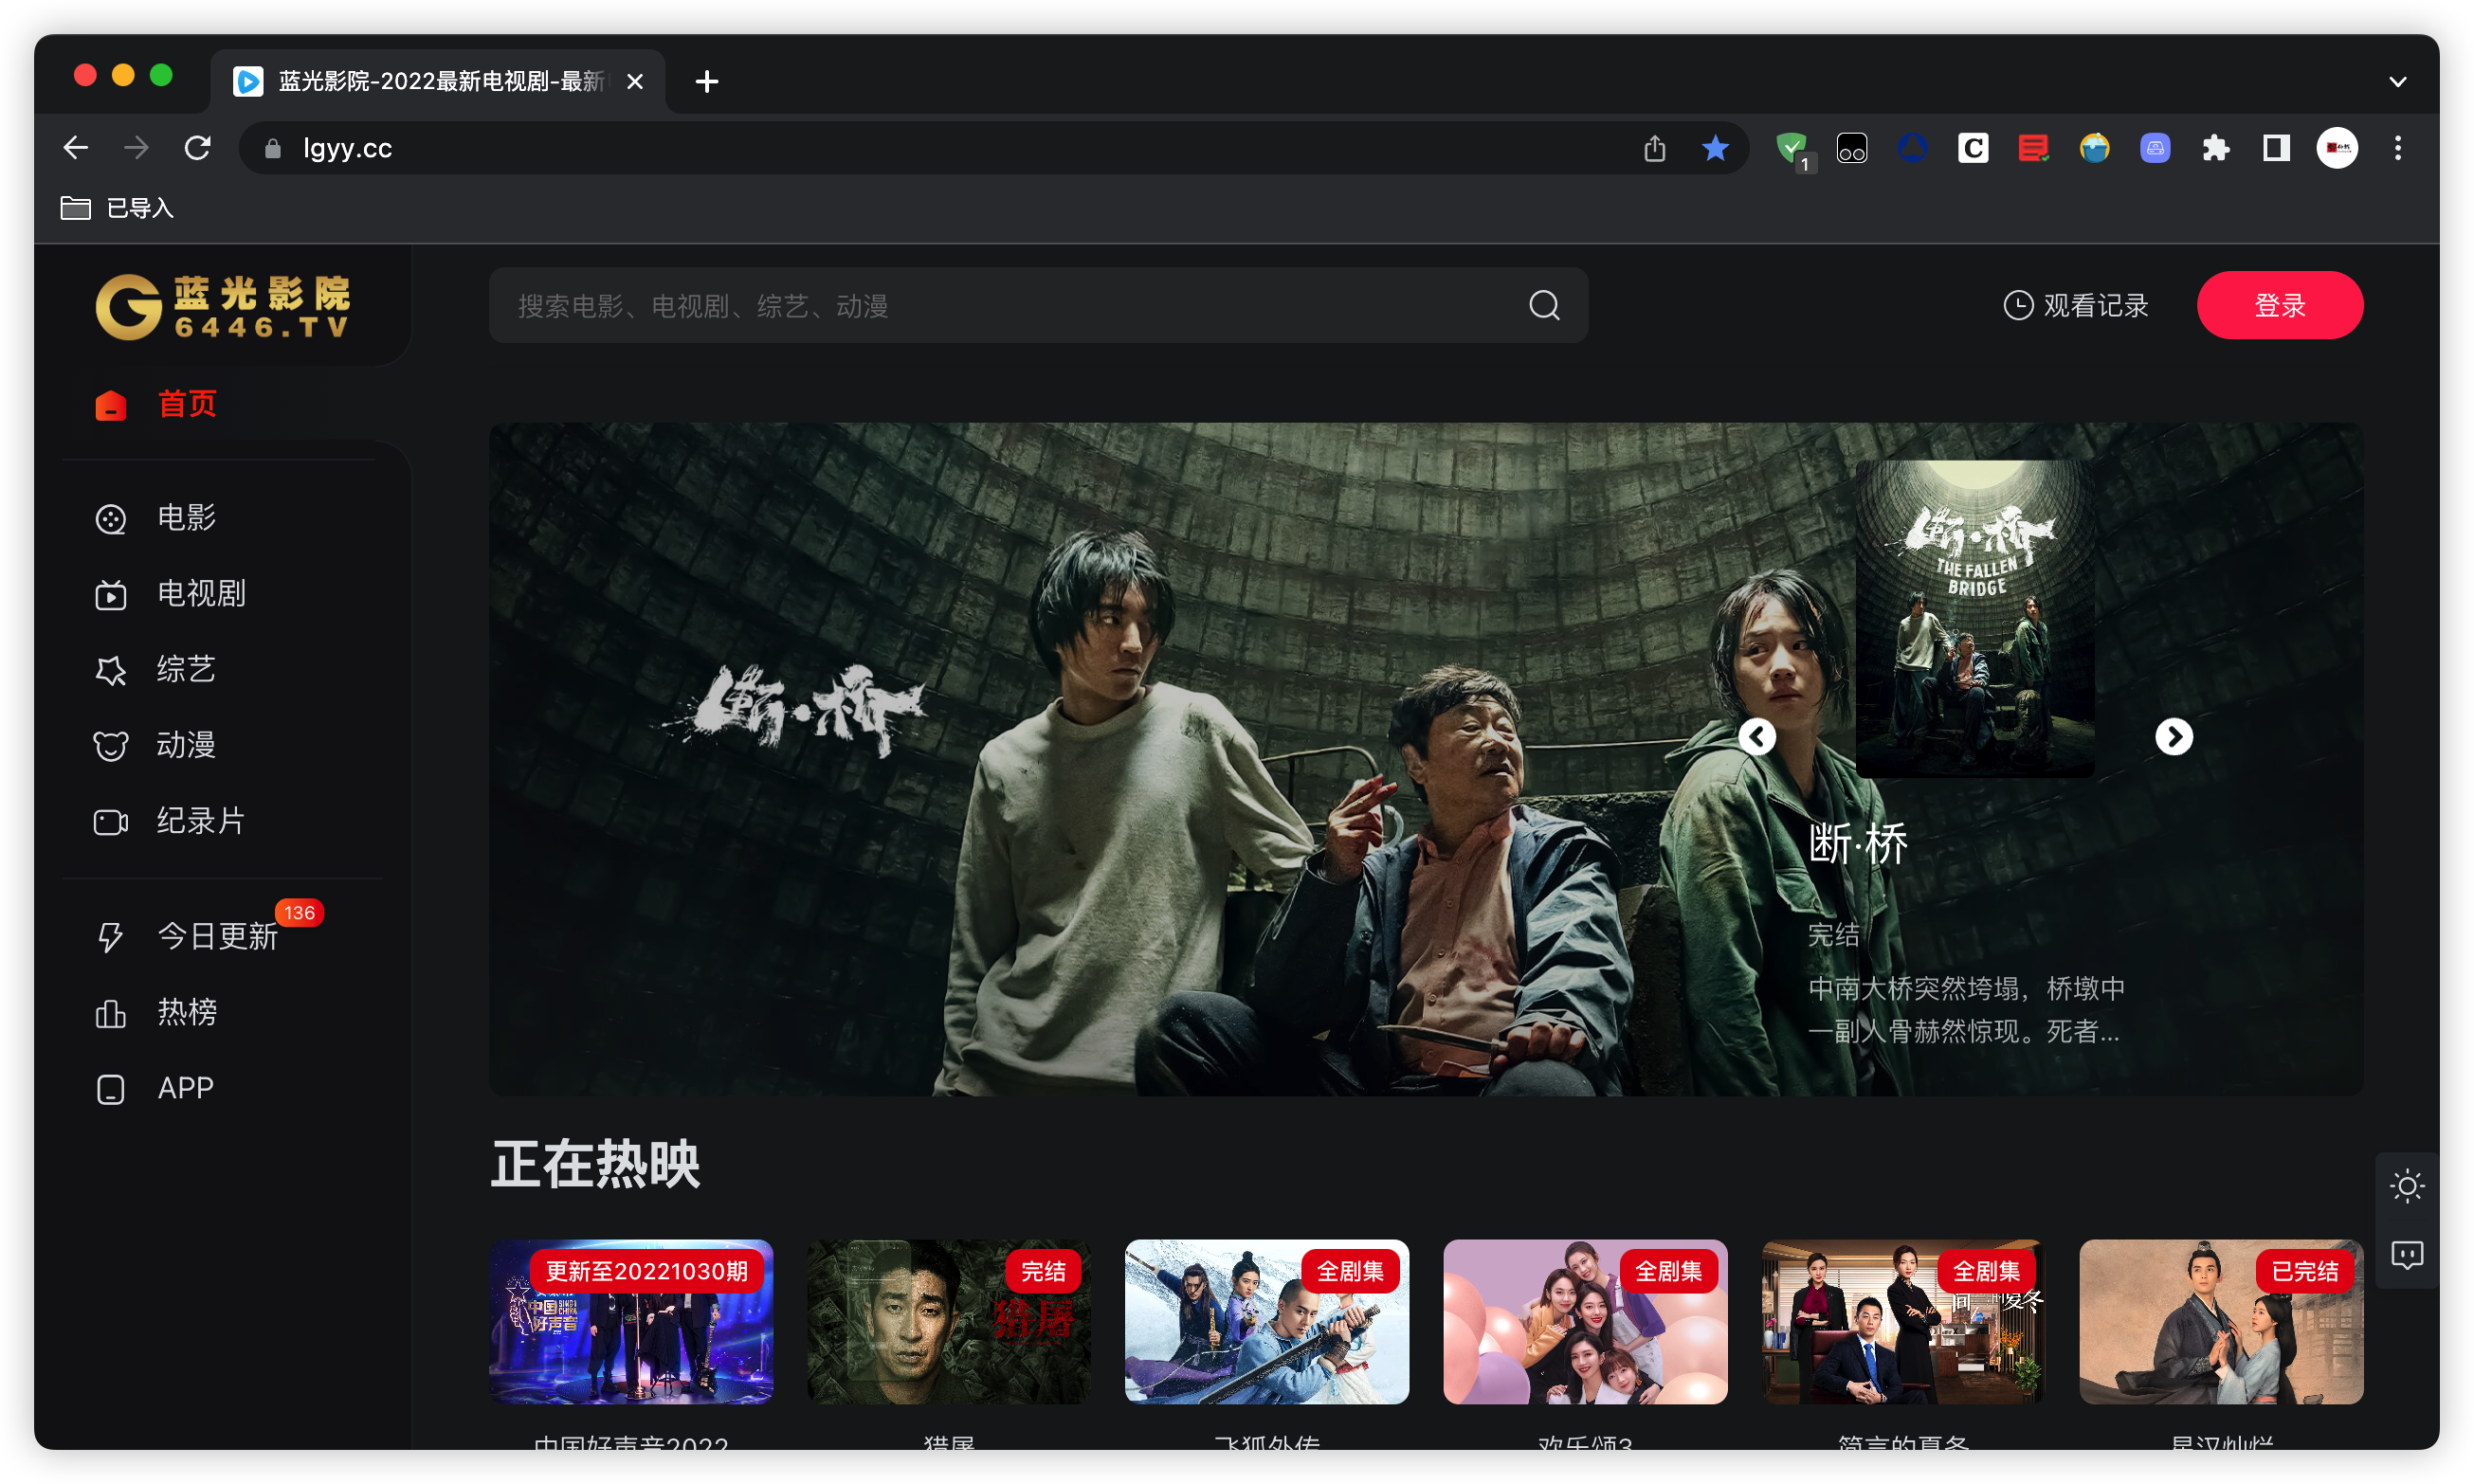Open the purple robot extension icon

pyautogui.click(x=2154, y=148)
